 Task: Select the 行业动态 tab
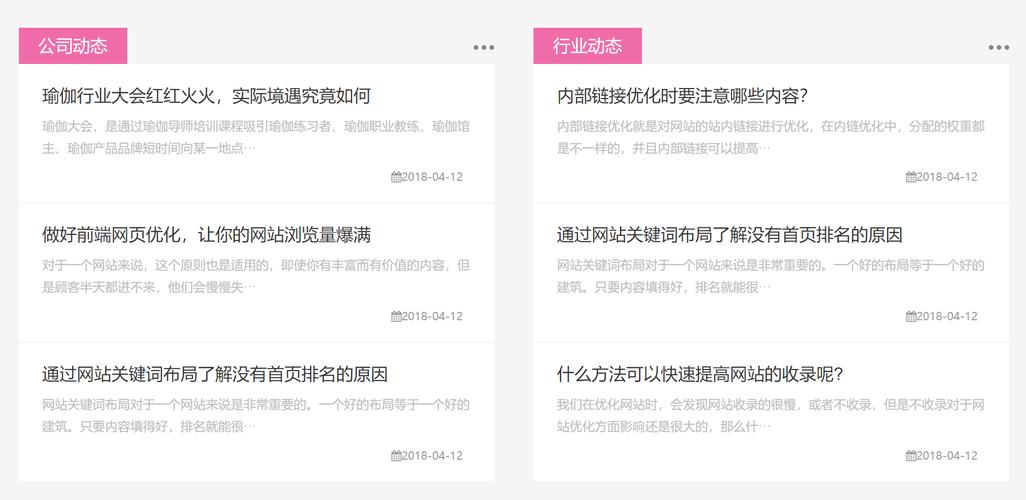pyautogui.click(x=587, y=46)
